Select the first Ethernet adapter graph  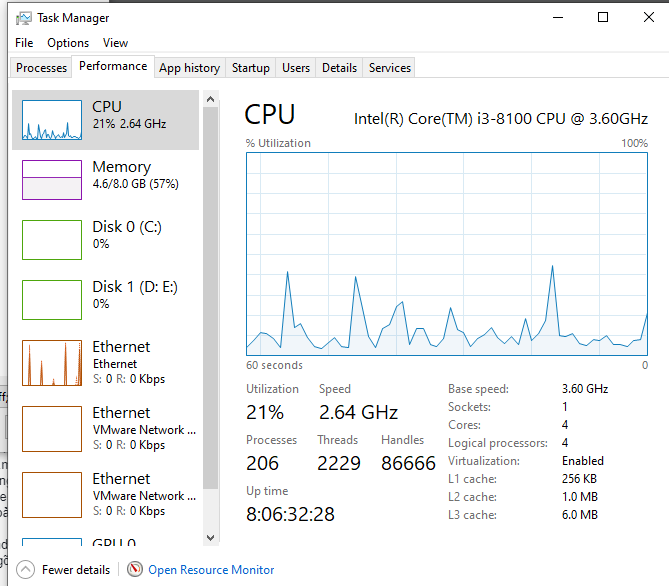52,363
